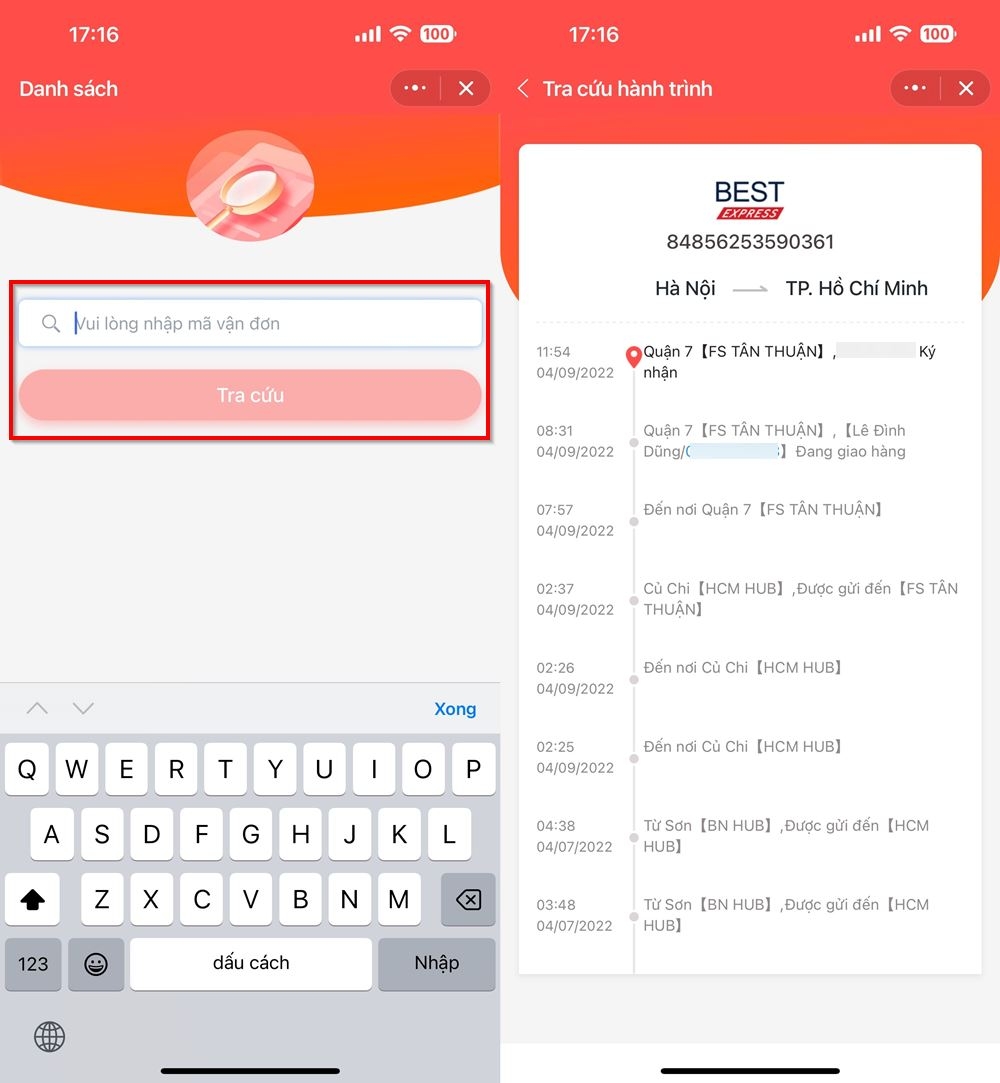1000x1083 pixels.
Task: Tap Xong to dismiss the keyboard
Action: click(455, 708)
